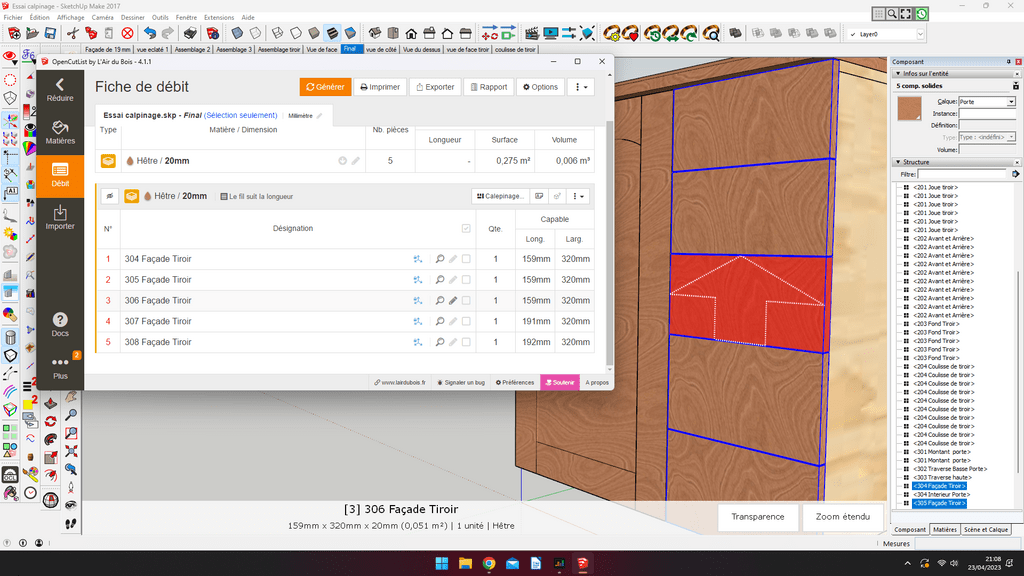
Task: Toggle visibility of the Hêtre 20mm group
Action: click(x=110, y=196)
